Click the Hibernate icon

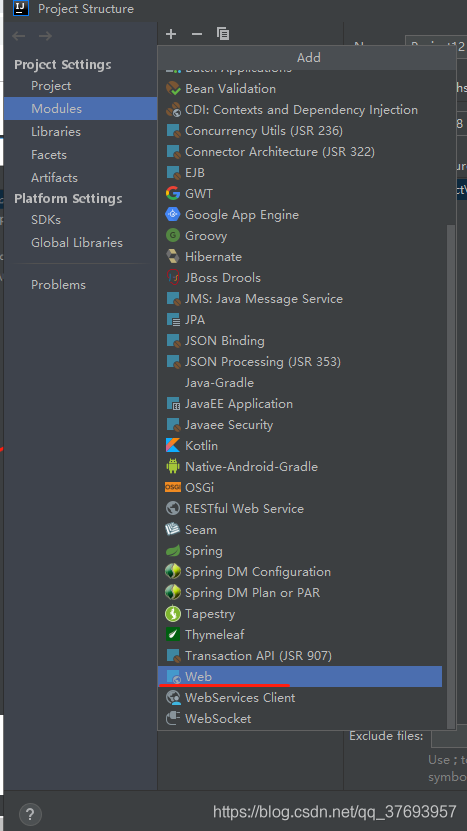[x=173, y=257]
